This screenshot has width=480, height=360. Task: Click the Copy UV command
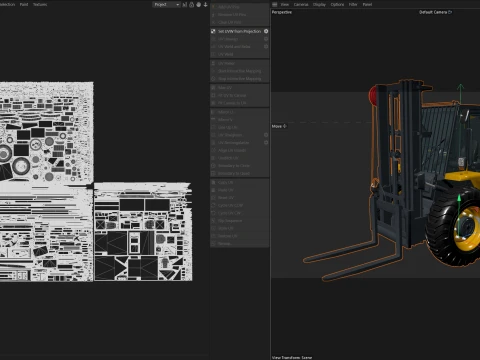[x=240, y=182]
